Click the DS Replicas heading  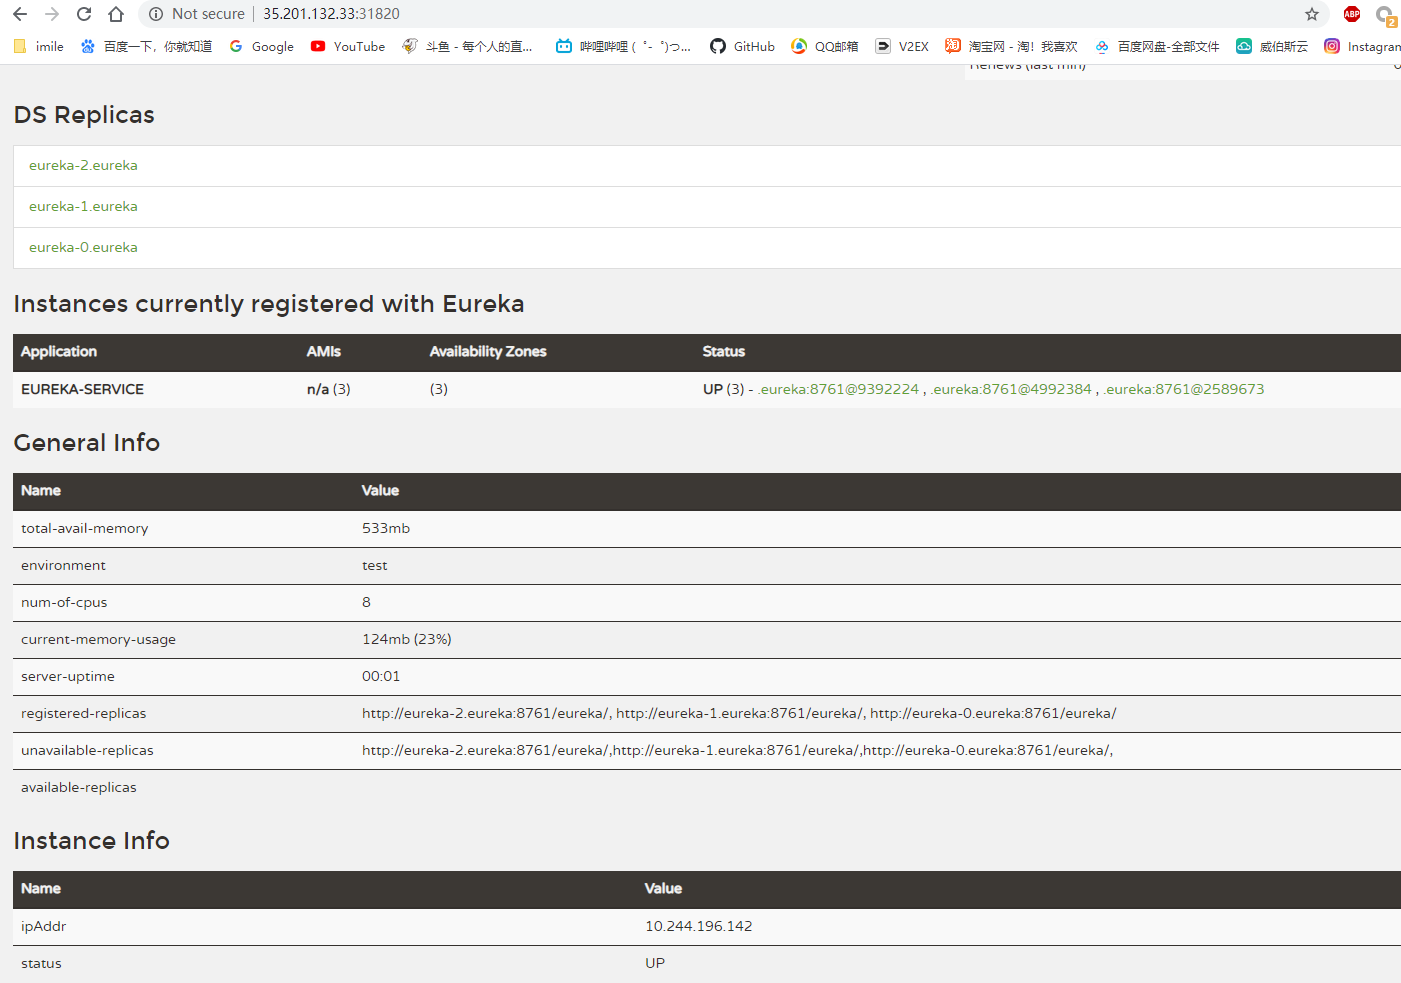click(84, 115)
